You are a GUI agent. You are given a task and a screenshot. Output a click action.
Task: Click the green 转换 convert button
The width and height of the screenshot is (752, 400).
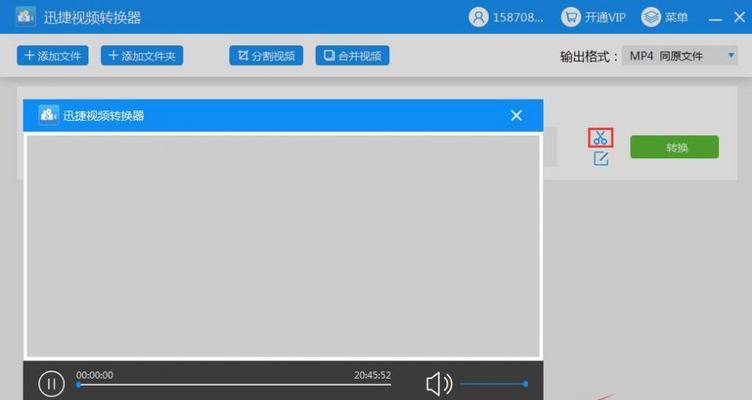(x=674, y=147)
